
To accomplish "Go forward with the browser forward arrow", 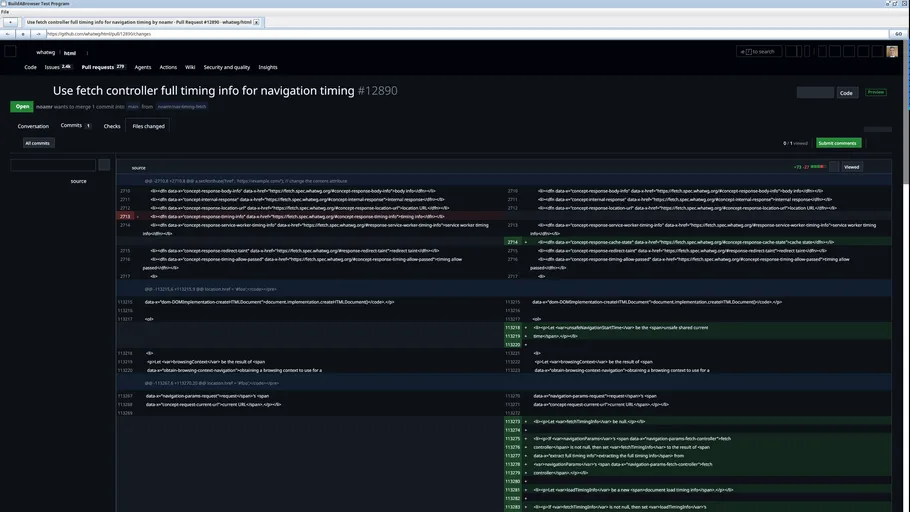I will coord(38,34).
